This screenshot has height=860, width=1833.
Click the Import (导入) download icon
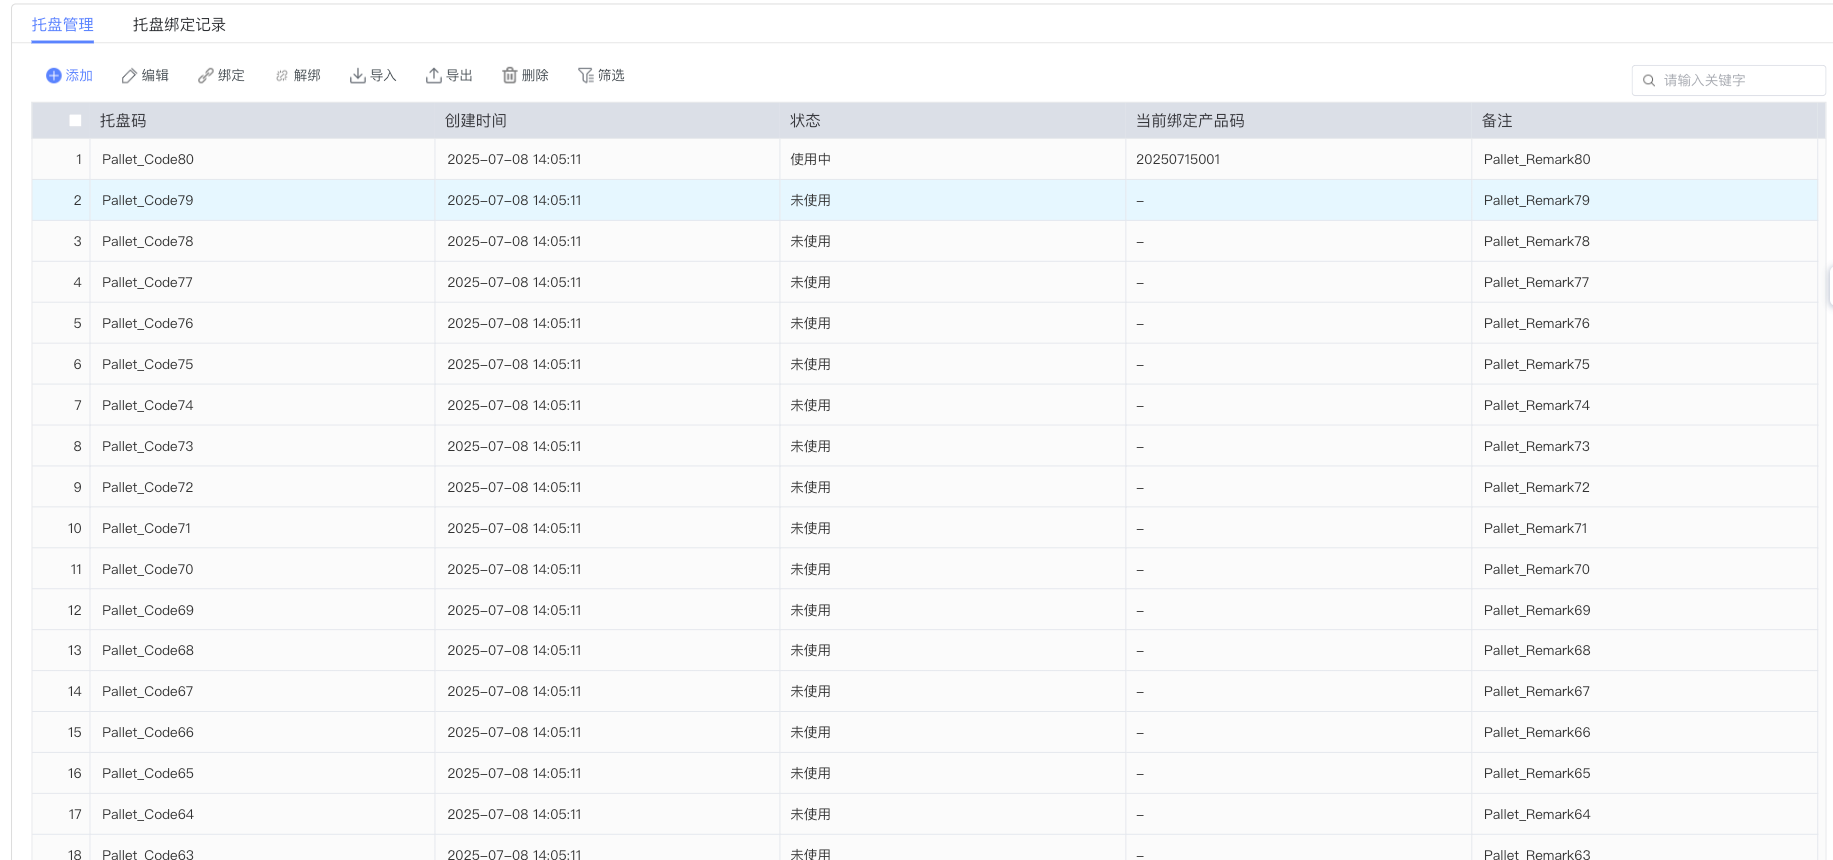[x=357, y=76]
